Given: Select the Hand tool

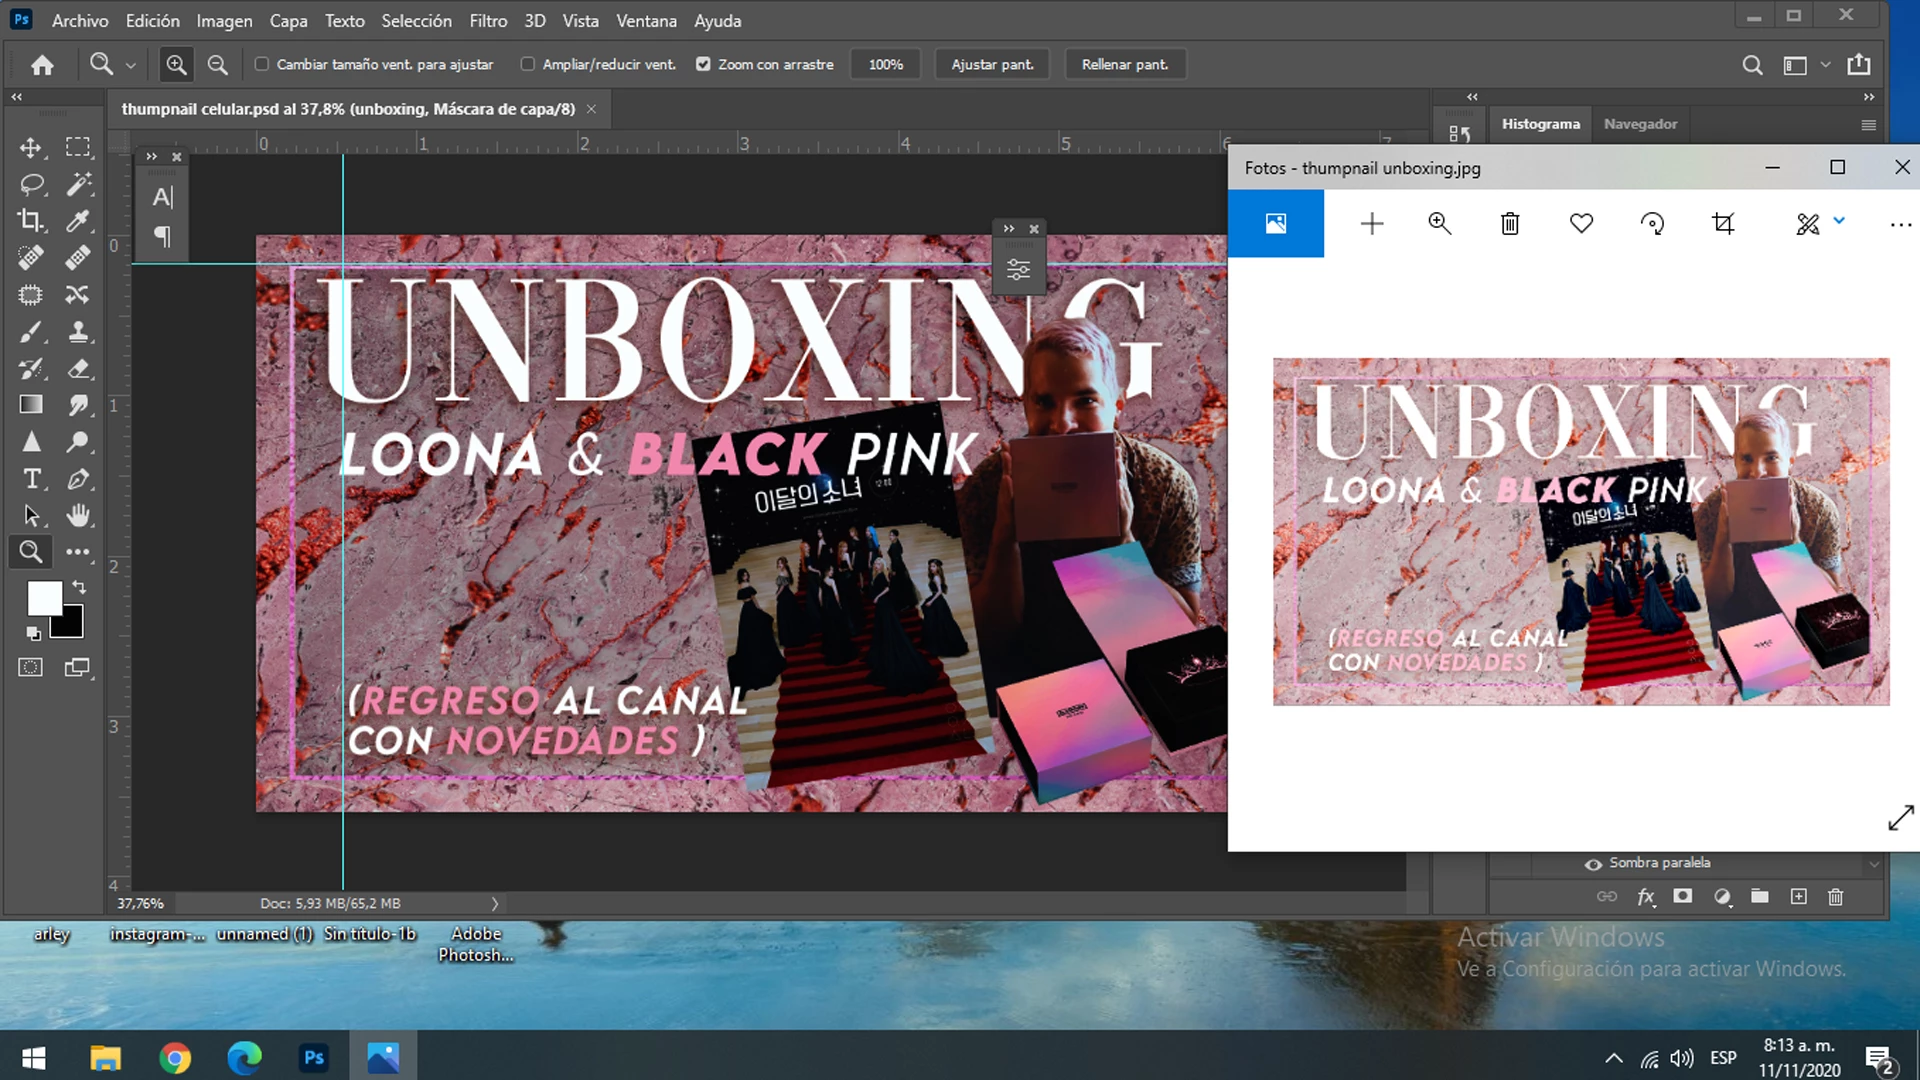Looking at the screenshot, I should pos(78,516).
